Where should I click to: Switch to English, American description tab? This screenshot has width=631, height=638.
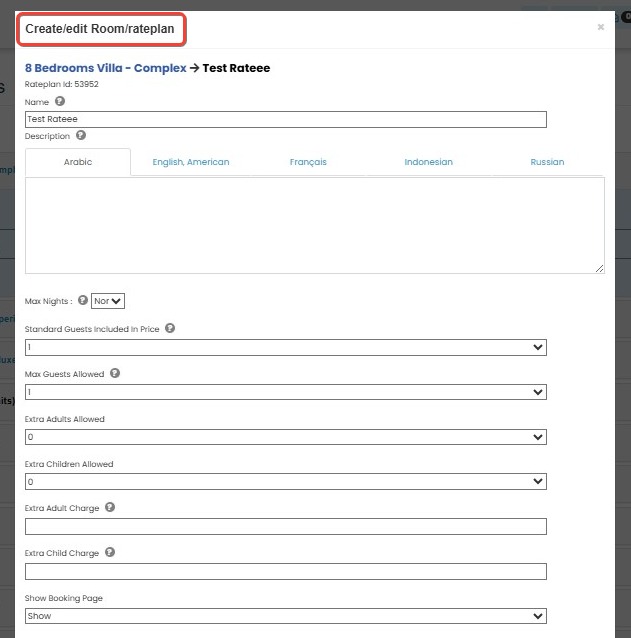(x=191, y=162)
